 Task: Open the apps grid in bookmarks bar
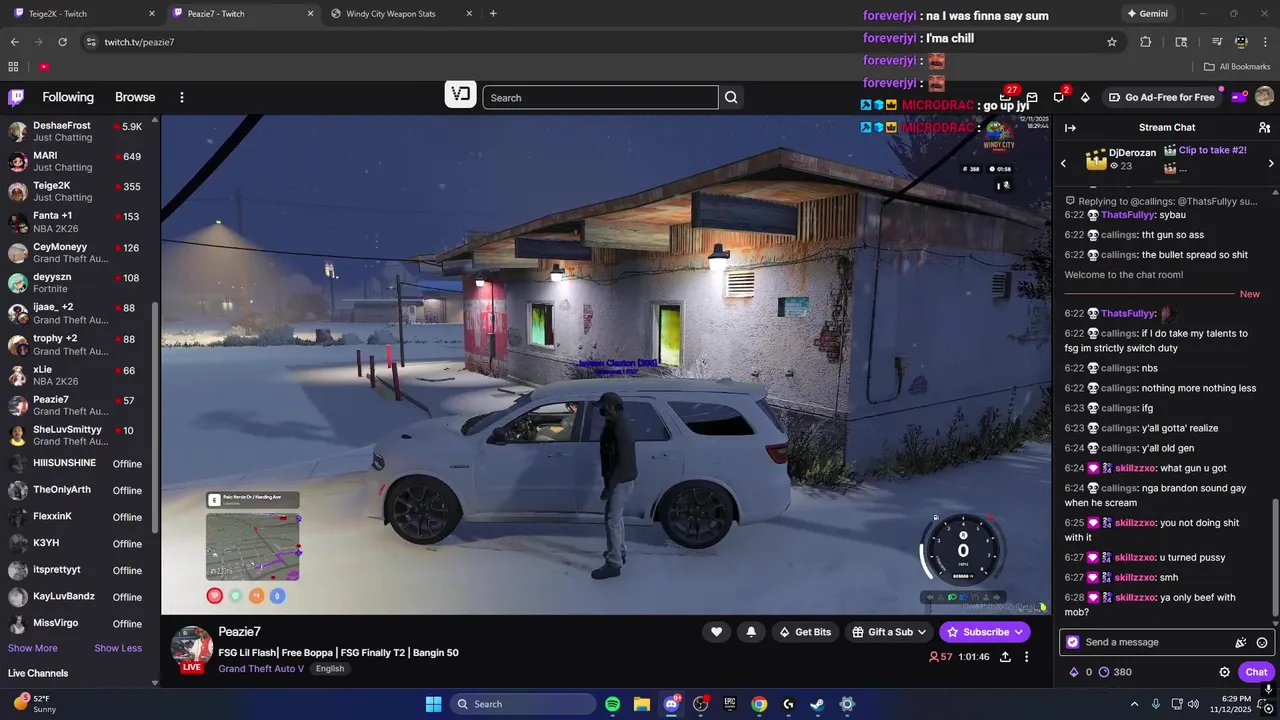[x=13, y=67]
